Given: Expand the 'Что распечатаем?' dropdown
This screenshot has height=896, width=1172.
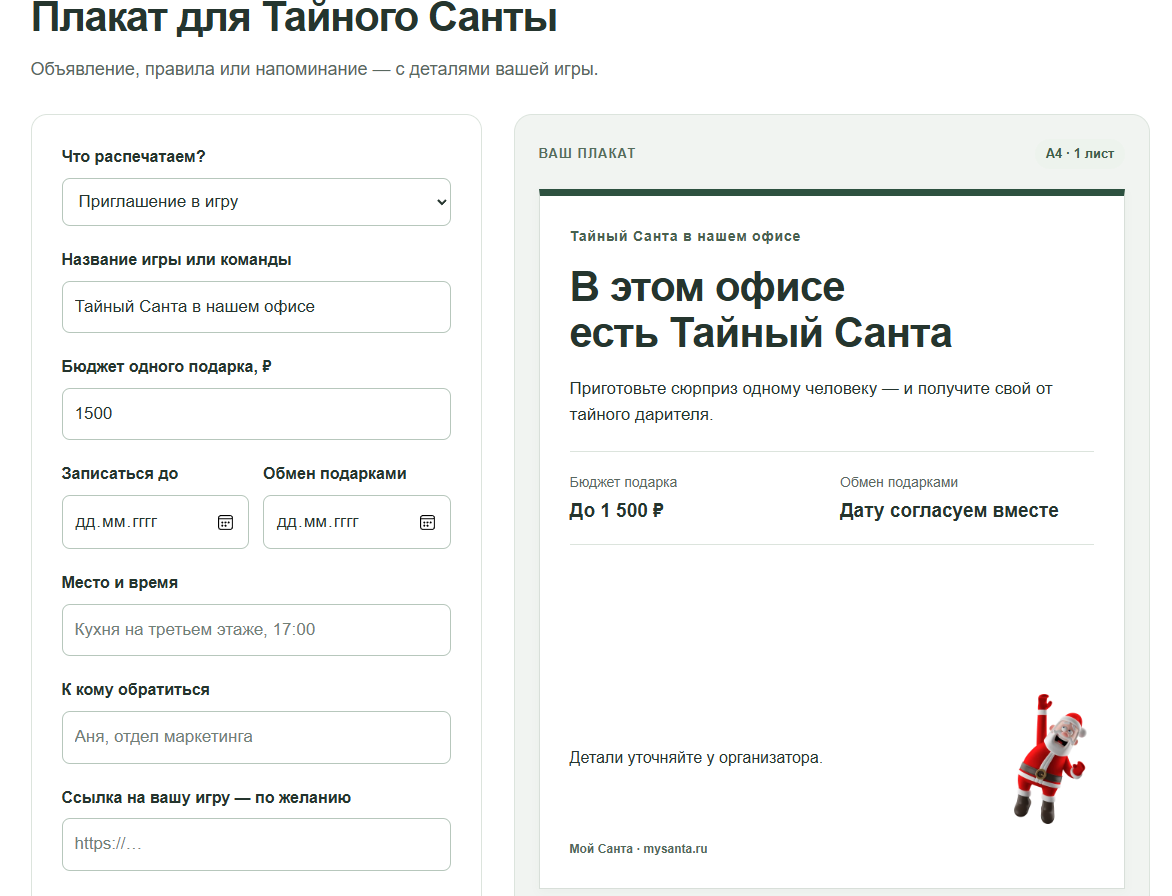Looking at the screenshot, I should [256, 202].
